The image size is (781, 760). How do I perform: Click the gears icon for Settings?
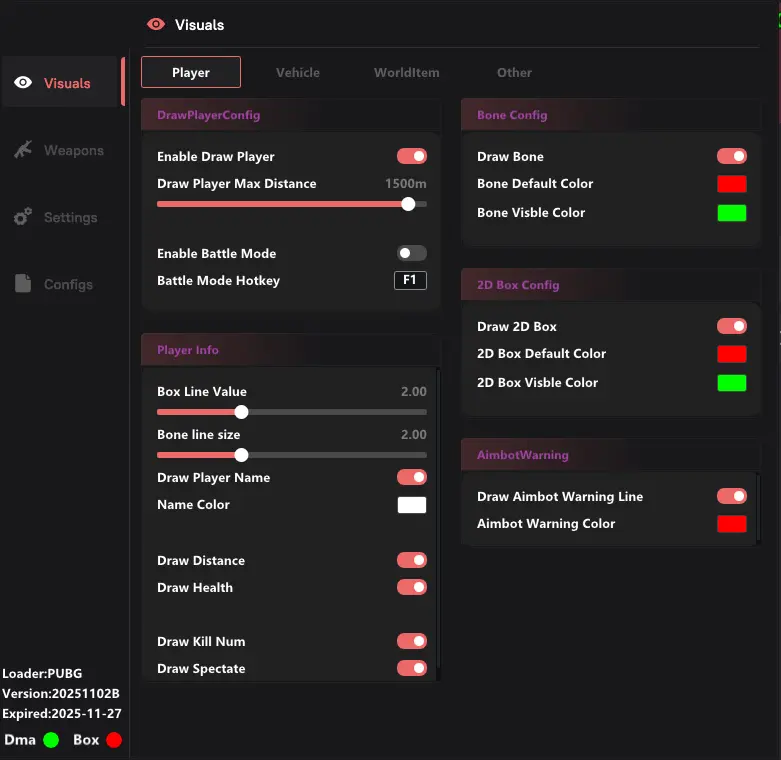pyautogui.click(x=23, y=217)
